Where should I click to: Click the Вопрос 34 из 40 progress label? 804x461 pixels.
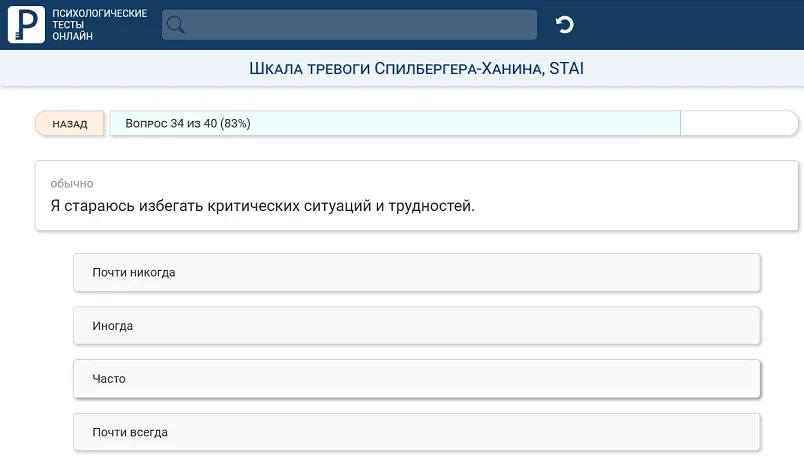coord(188,124)
